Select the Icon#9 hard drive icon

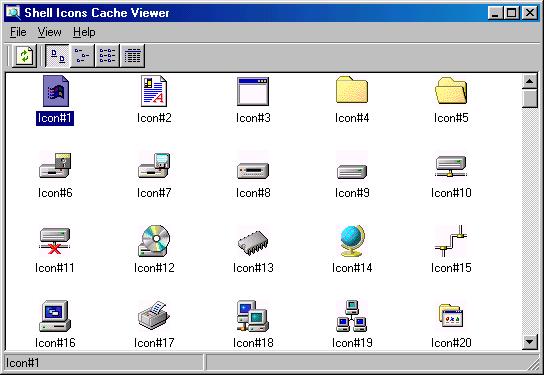352,171
